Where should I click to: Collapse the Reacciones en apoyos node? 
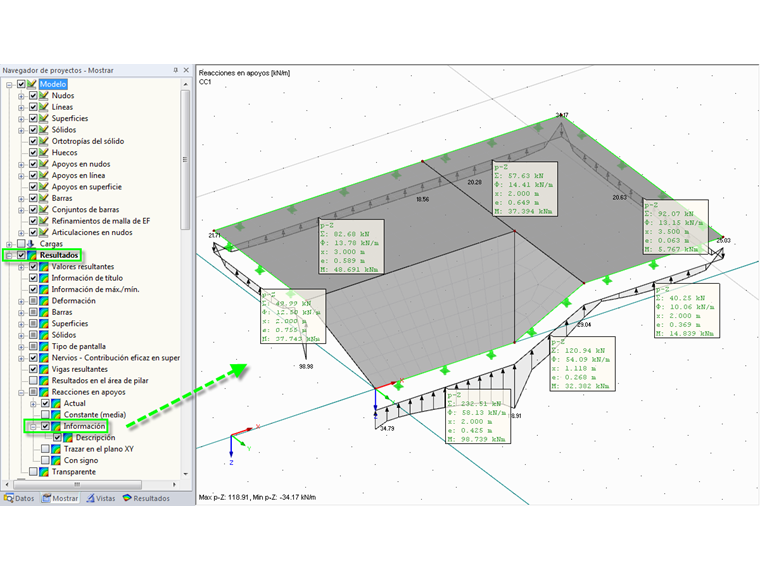coord(21,393)
